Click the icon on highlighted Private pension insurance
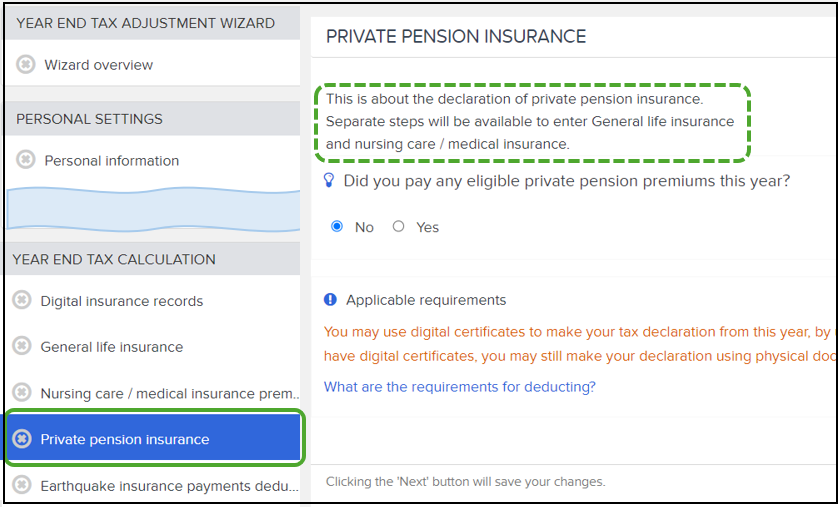The image size is (838, 507). [22, 439]
